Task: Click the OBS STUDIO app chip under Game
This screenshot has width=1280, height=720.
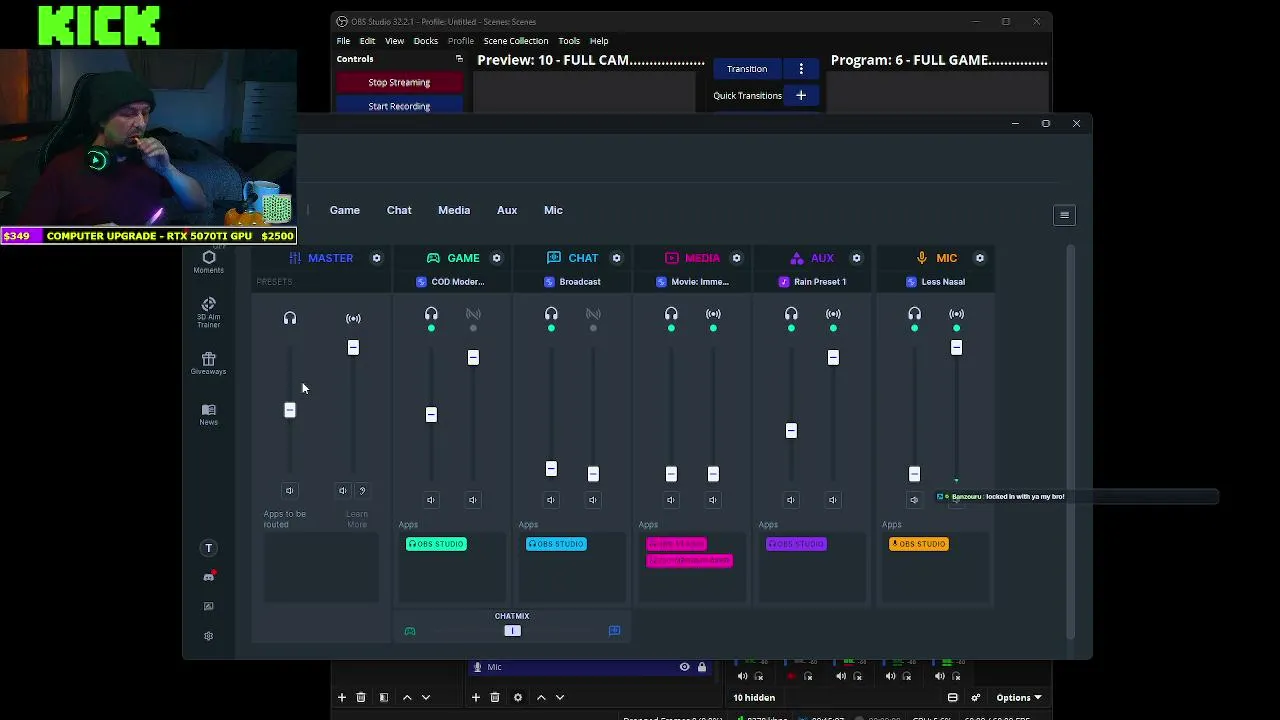Action: (436, 544)
